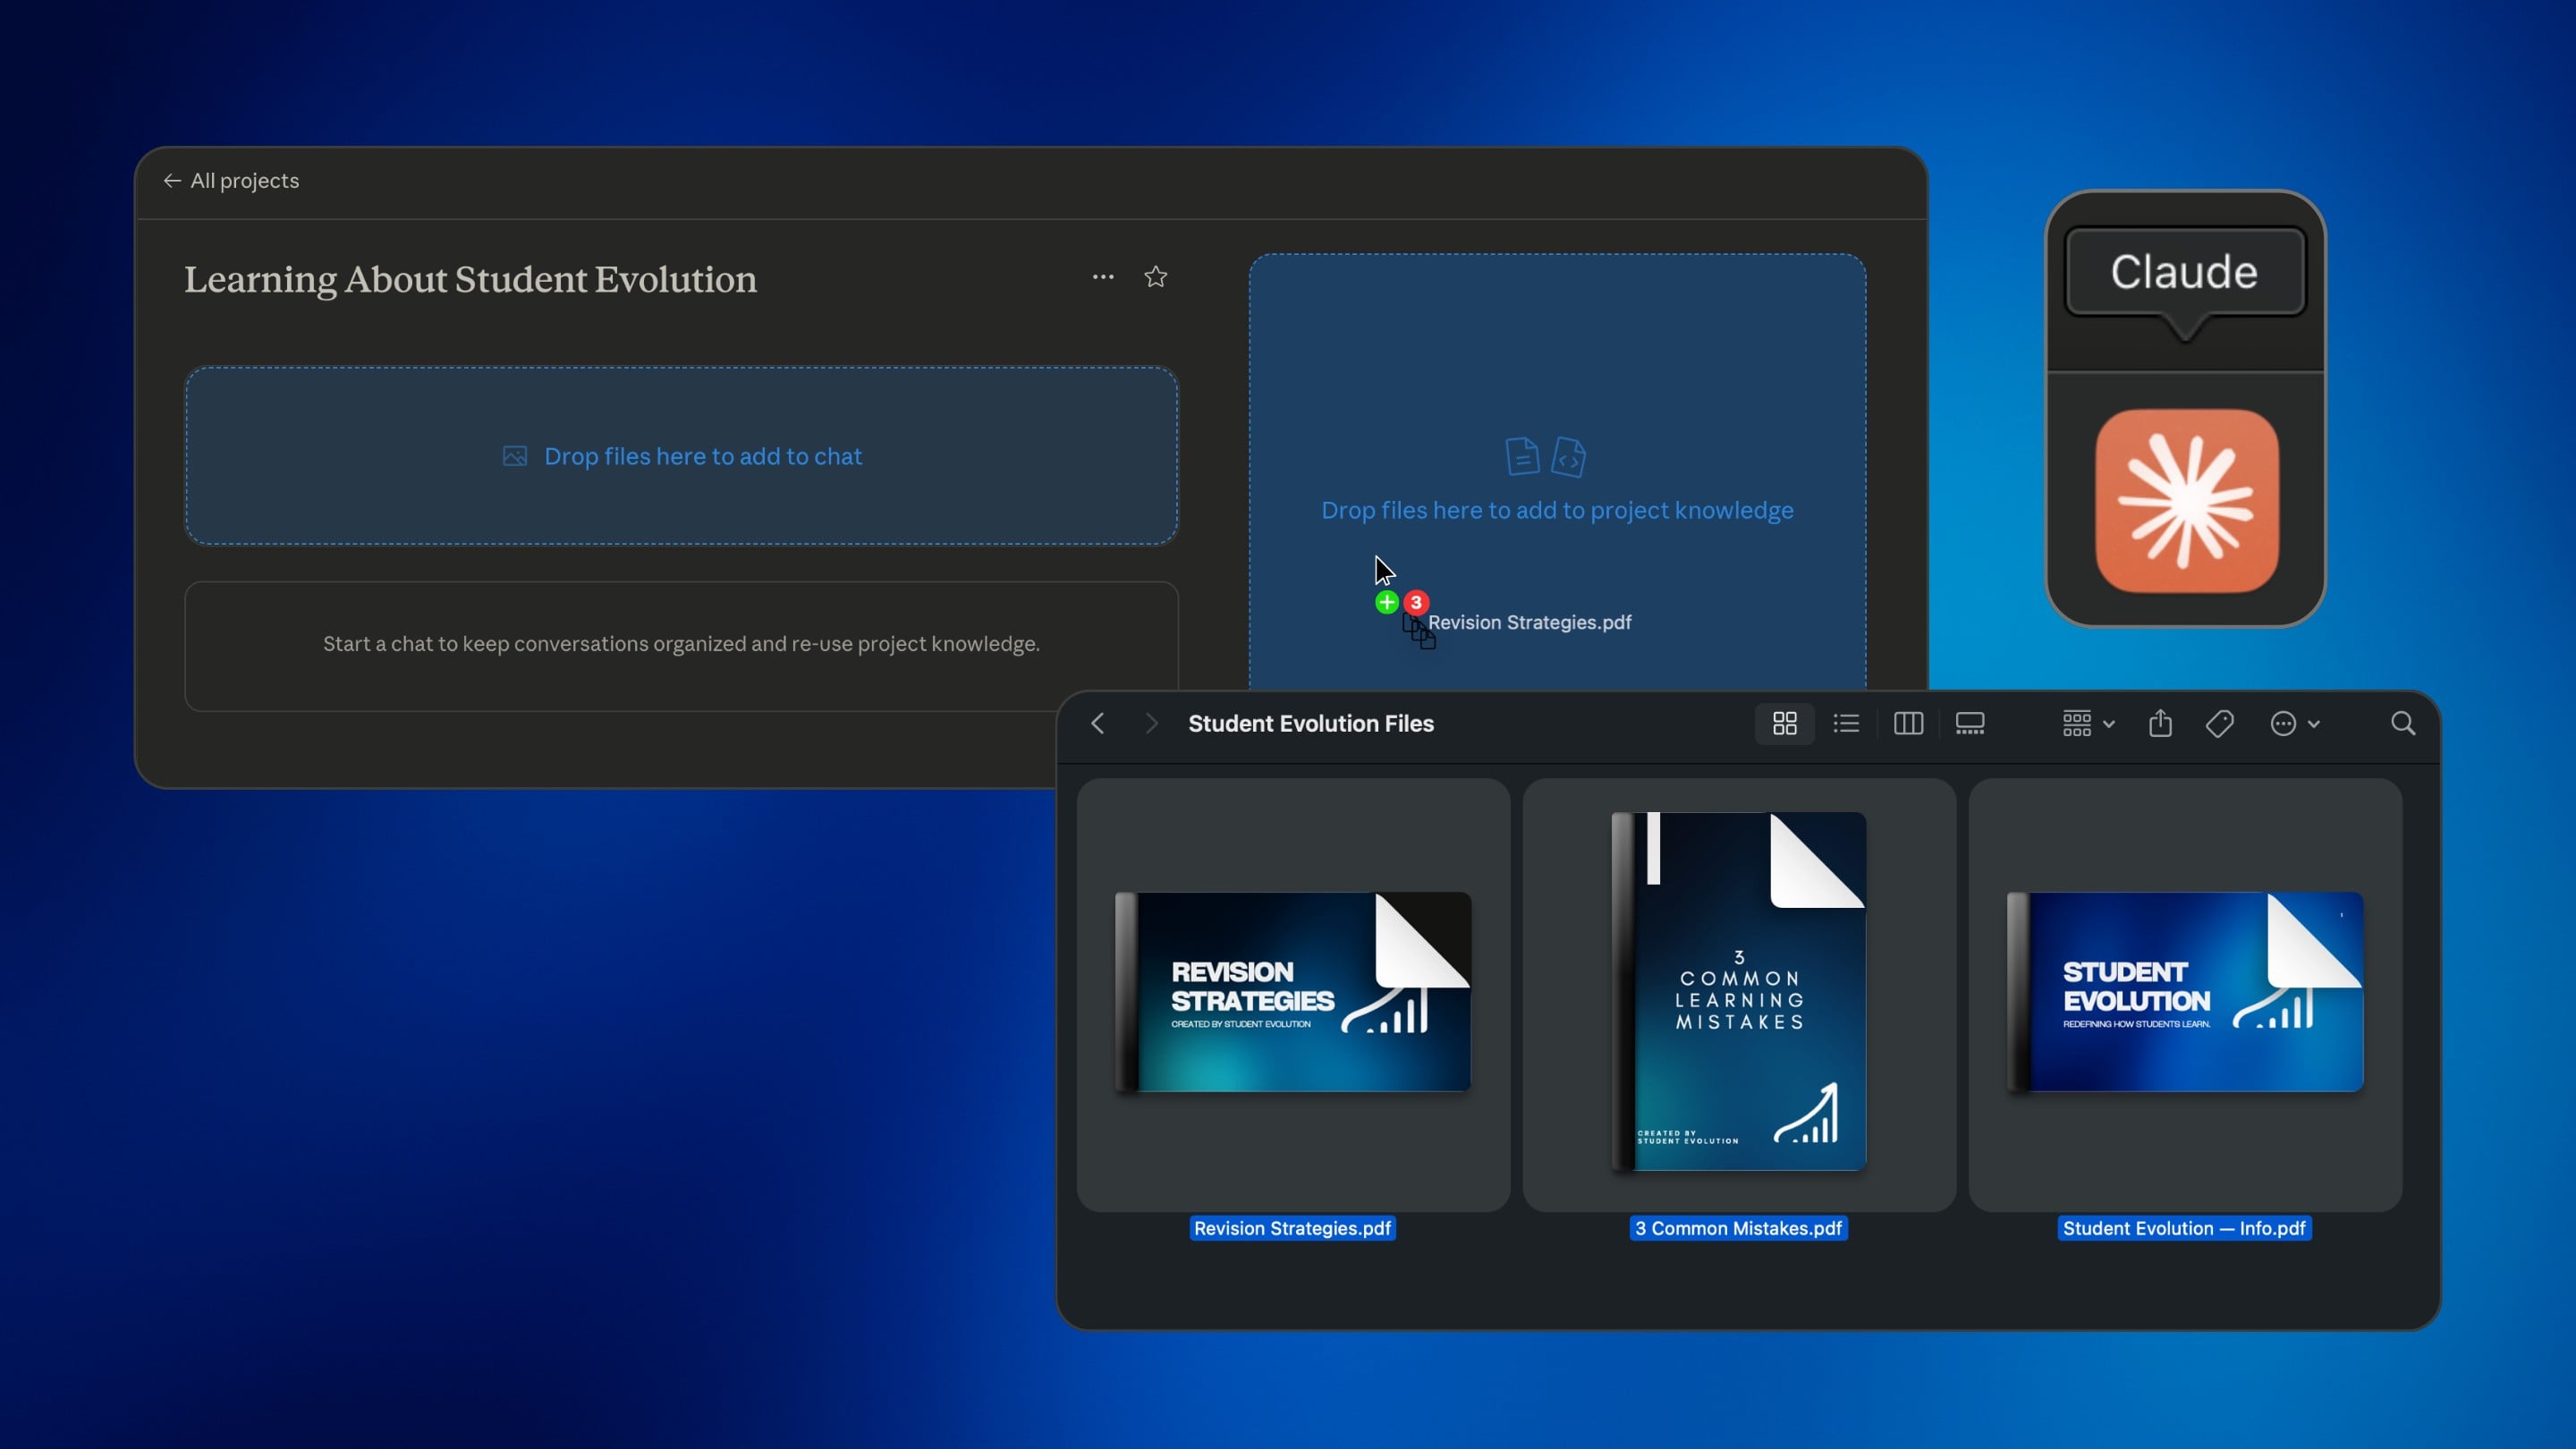Select the Revision Strategies.pdf thumbnail
The image size is (2576, 1449).
point(1292,992)
